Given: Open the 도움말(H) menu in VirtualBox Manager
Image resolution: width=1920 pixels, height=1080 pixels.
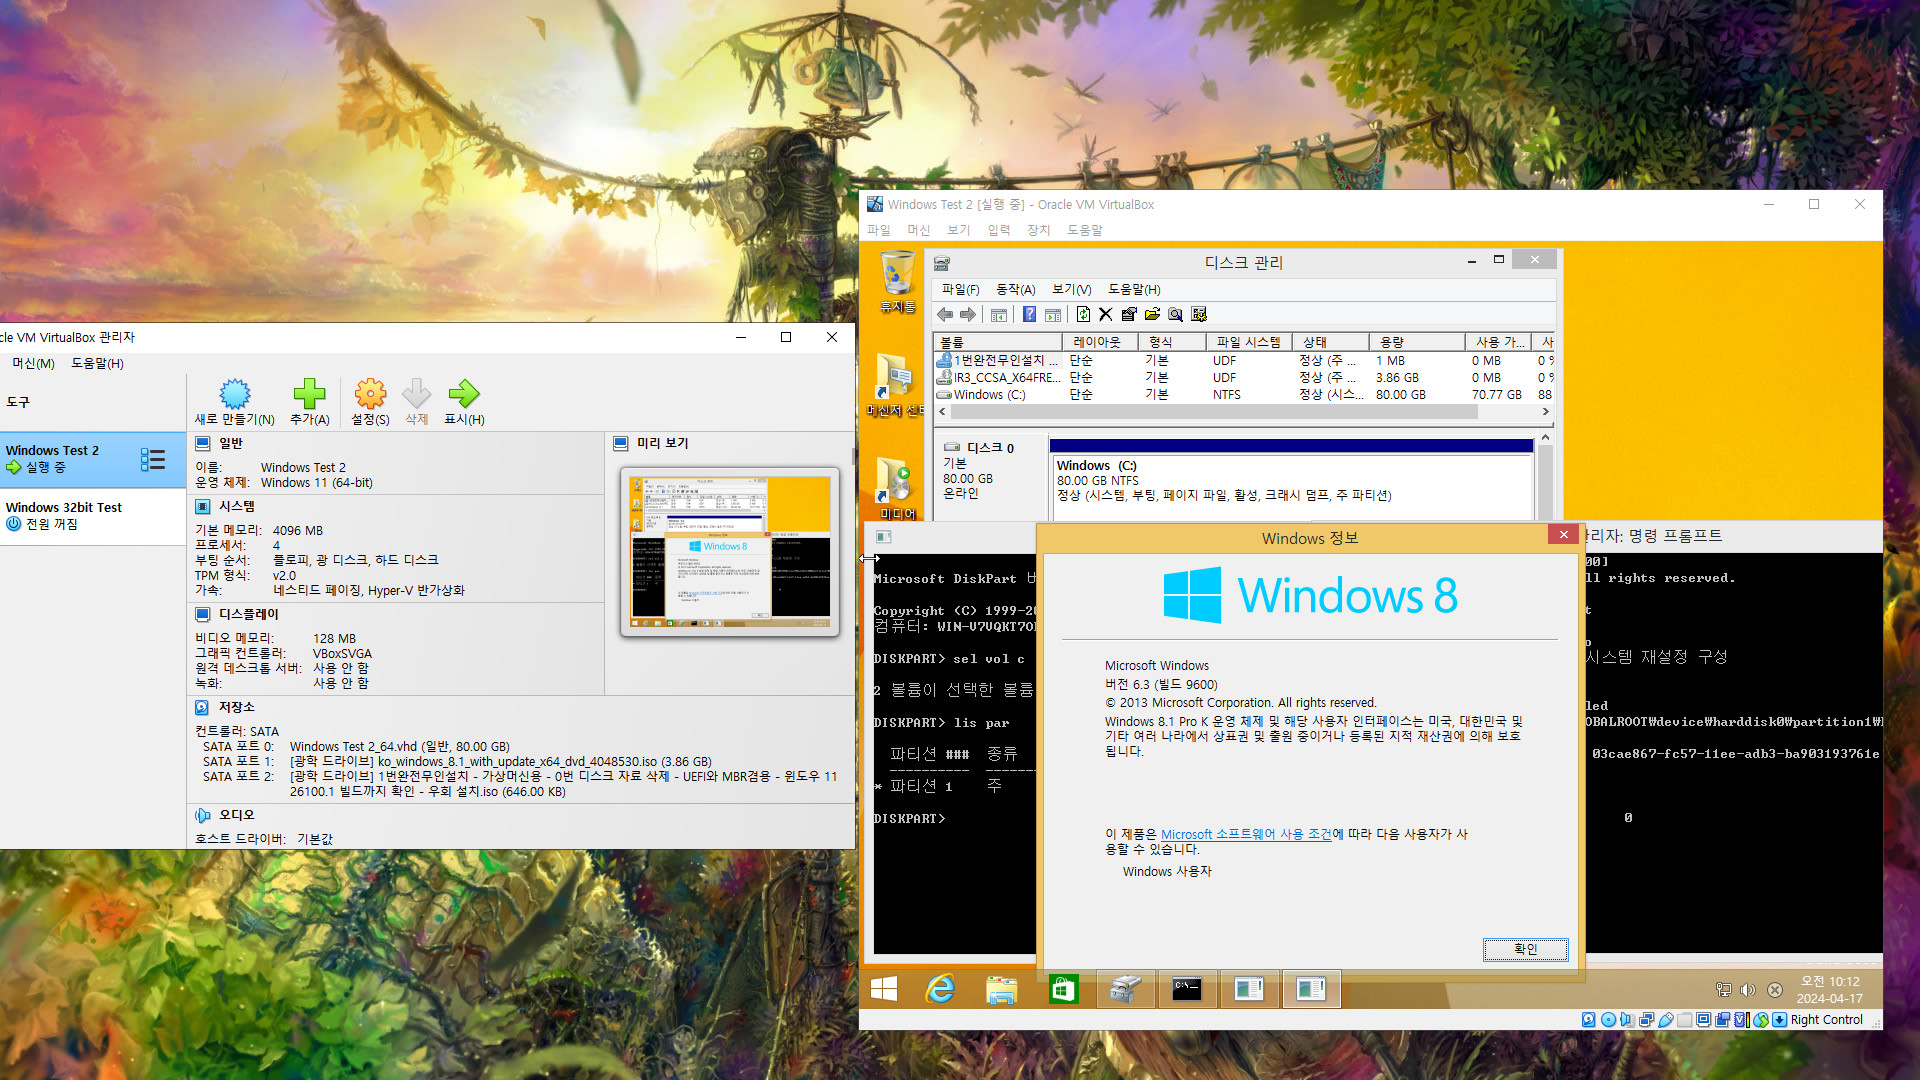Looking at the screenshot, I should [97, 363].
